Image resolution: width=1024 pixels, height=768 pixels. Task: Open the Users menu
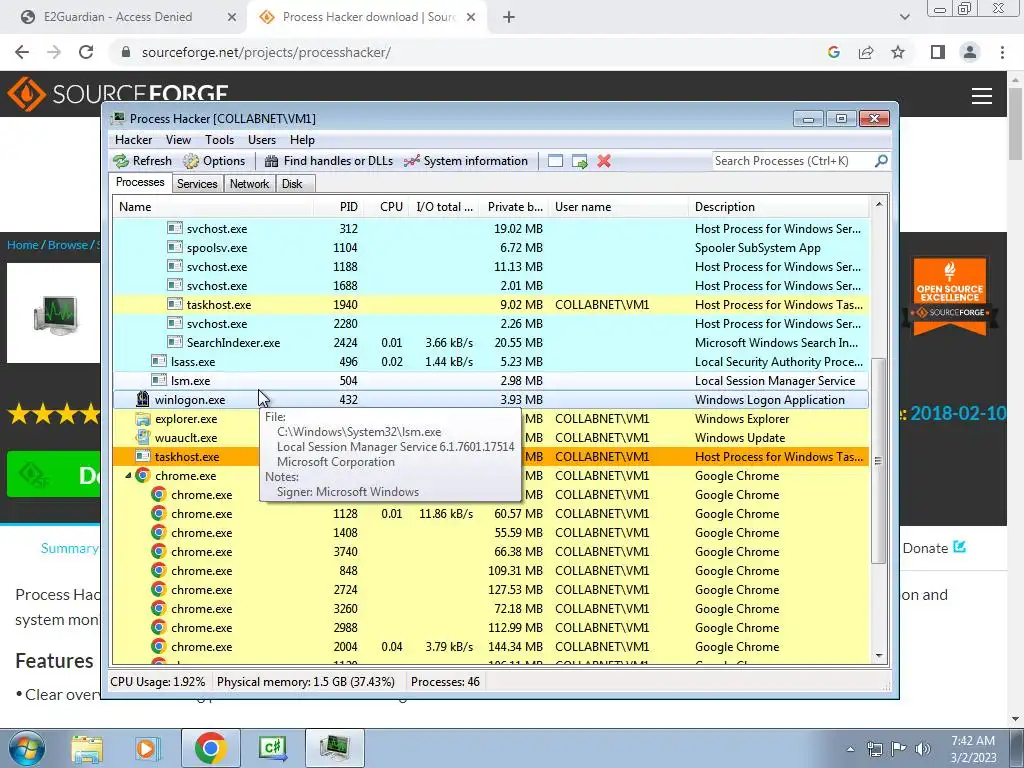(261, 140)
